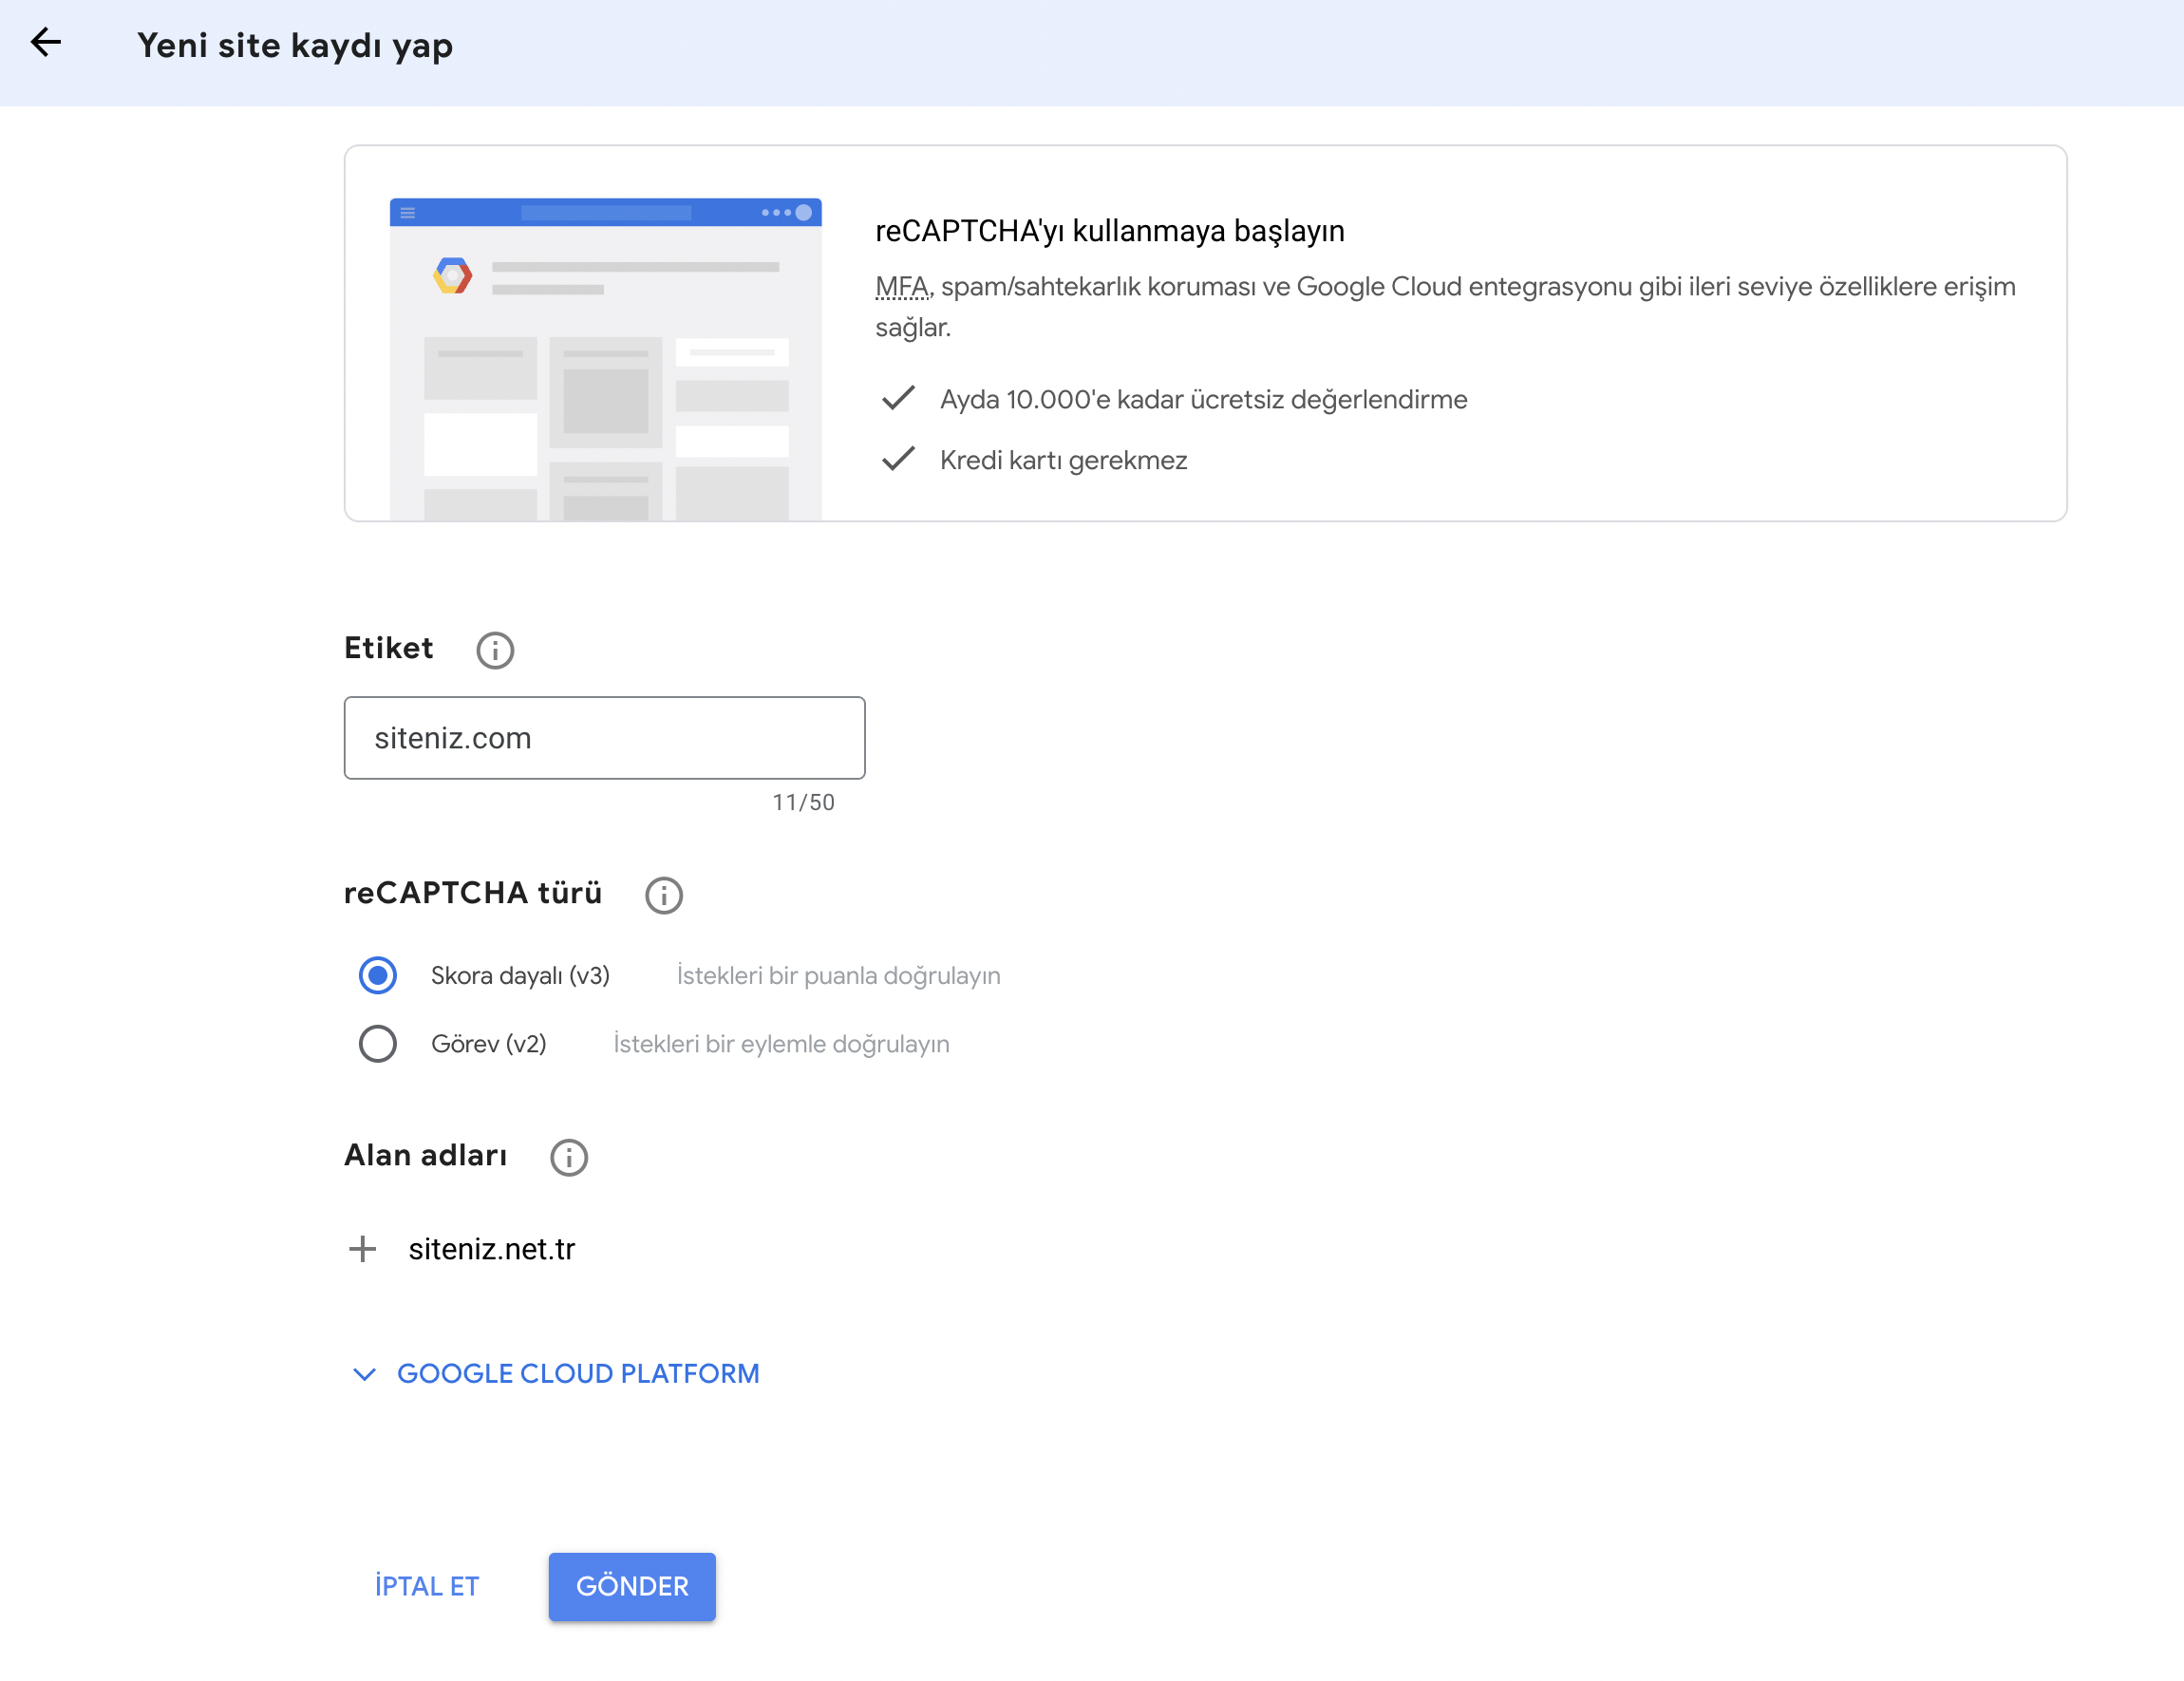Click the Görev (v2) option label
The height and width of the screenshot is (1681, 2184).
(x=488, y=1044)
